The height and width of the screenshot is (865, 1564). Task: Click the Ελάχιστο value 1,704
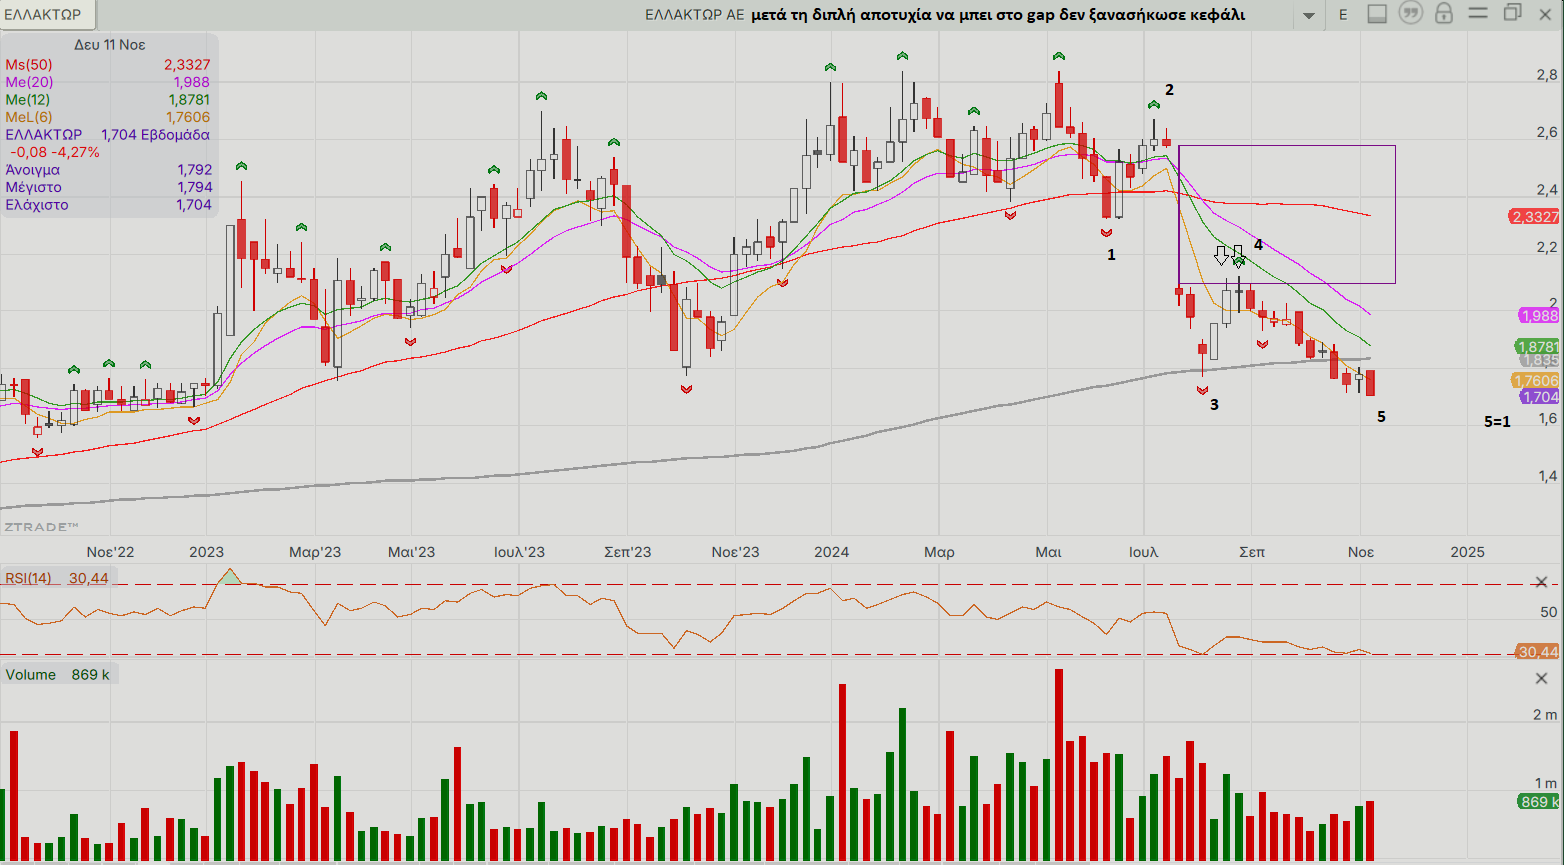pos(194,205)
